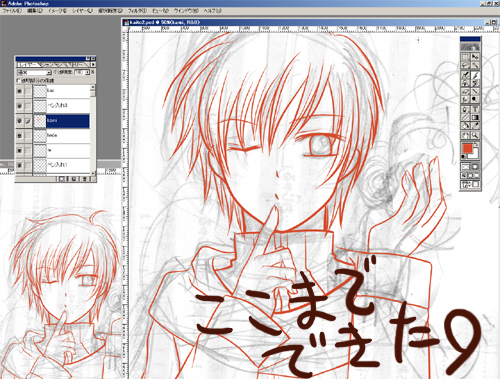Select the ペン入れ1 layer row
Screen dimensions: 500x379
(x=53, y=165)
